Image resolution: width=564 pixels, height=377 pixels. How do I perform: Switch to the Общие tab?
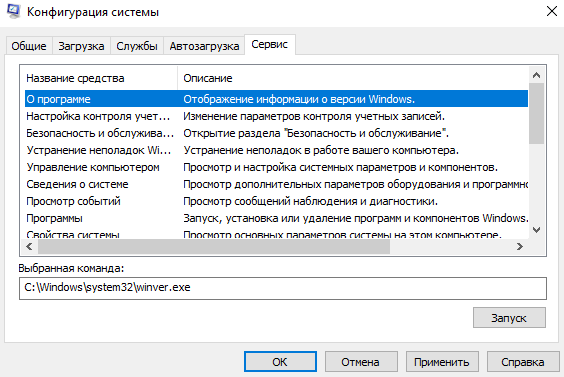(x=29, y=46)
